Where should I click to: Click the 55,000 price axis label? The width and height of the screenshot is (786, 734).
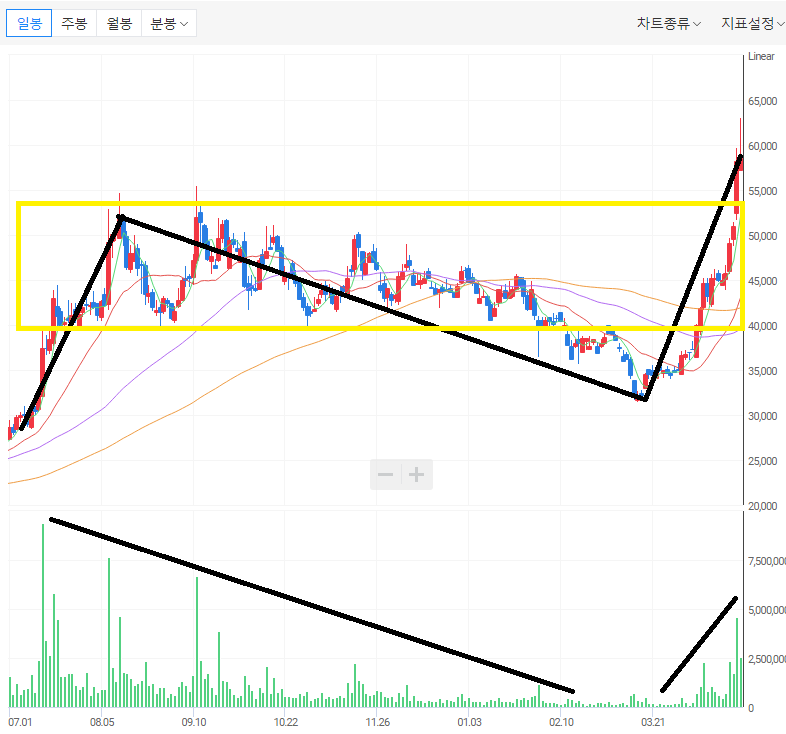click(762, 191)
